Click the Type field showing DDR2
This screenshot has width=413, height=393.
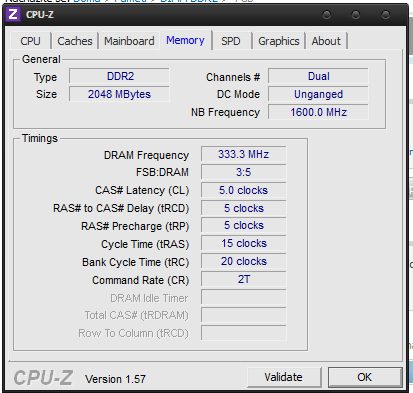click(x=119, y=76)
